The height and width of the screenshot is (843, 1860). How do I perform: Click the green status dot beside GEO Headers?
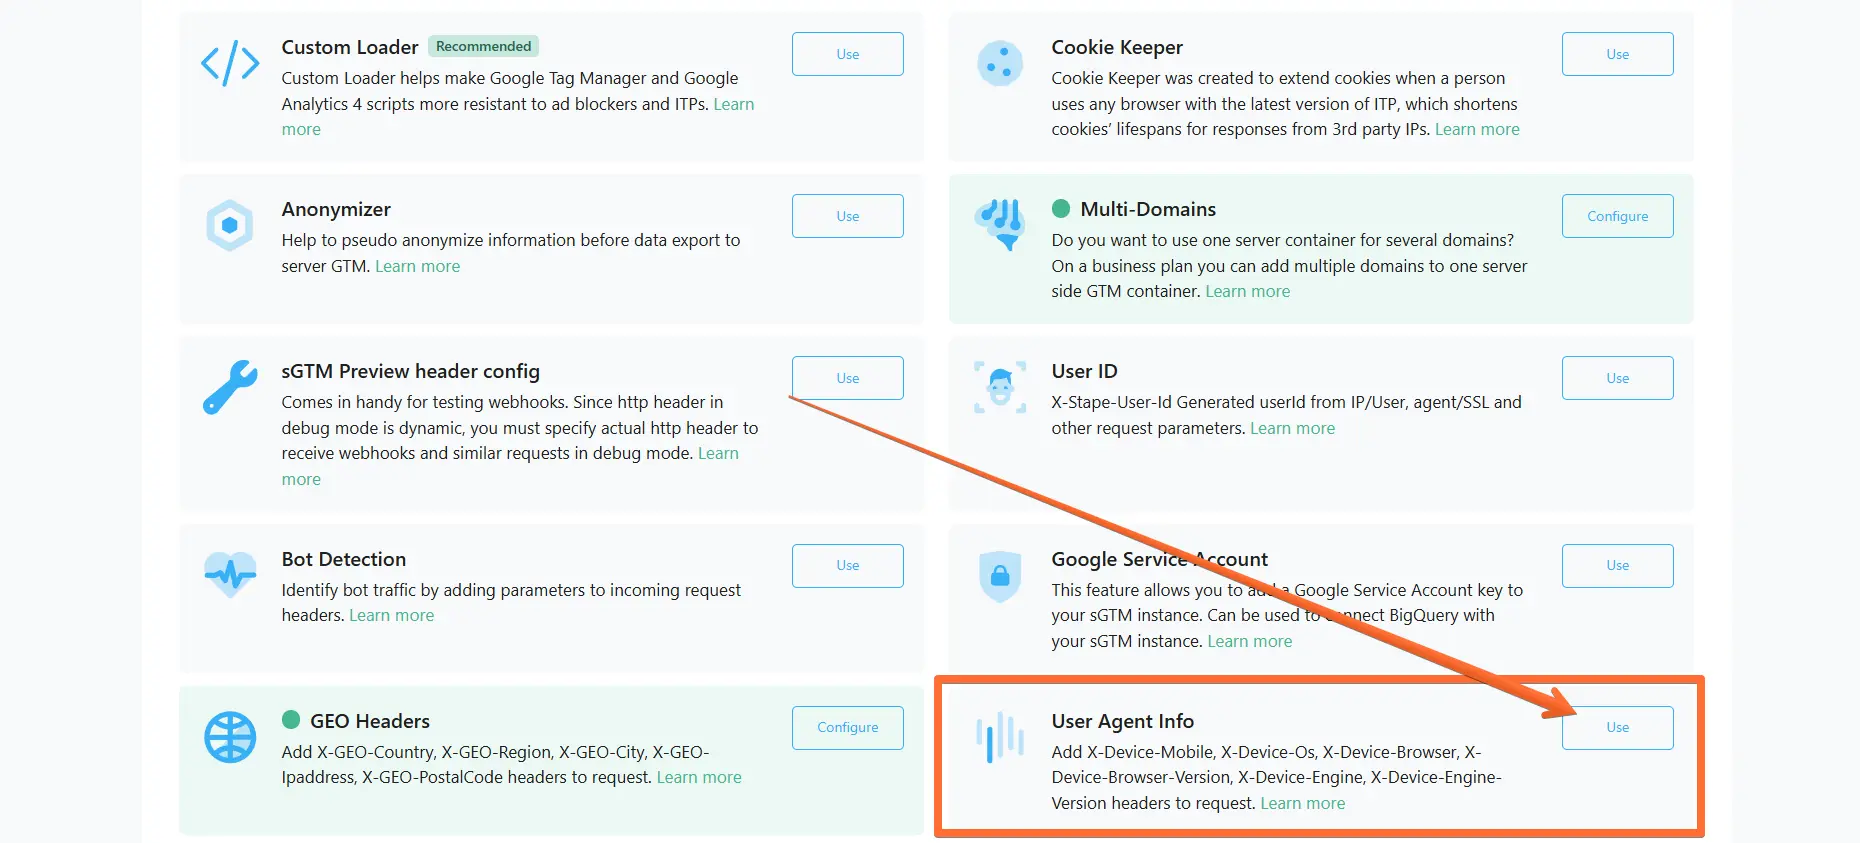(x=291, y=720)
